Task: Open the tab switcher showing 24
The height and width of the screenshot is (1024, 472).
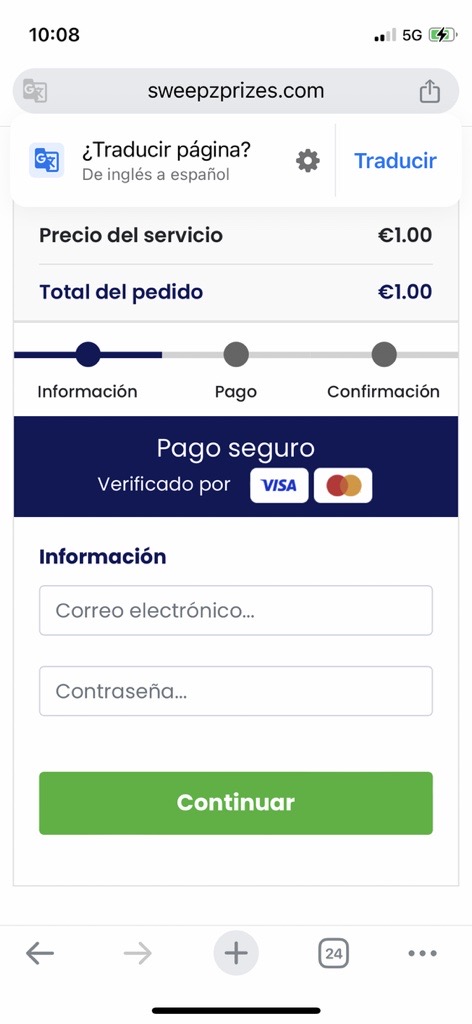Action: point(334,953)
